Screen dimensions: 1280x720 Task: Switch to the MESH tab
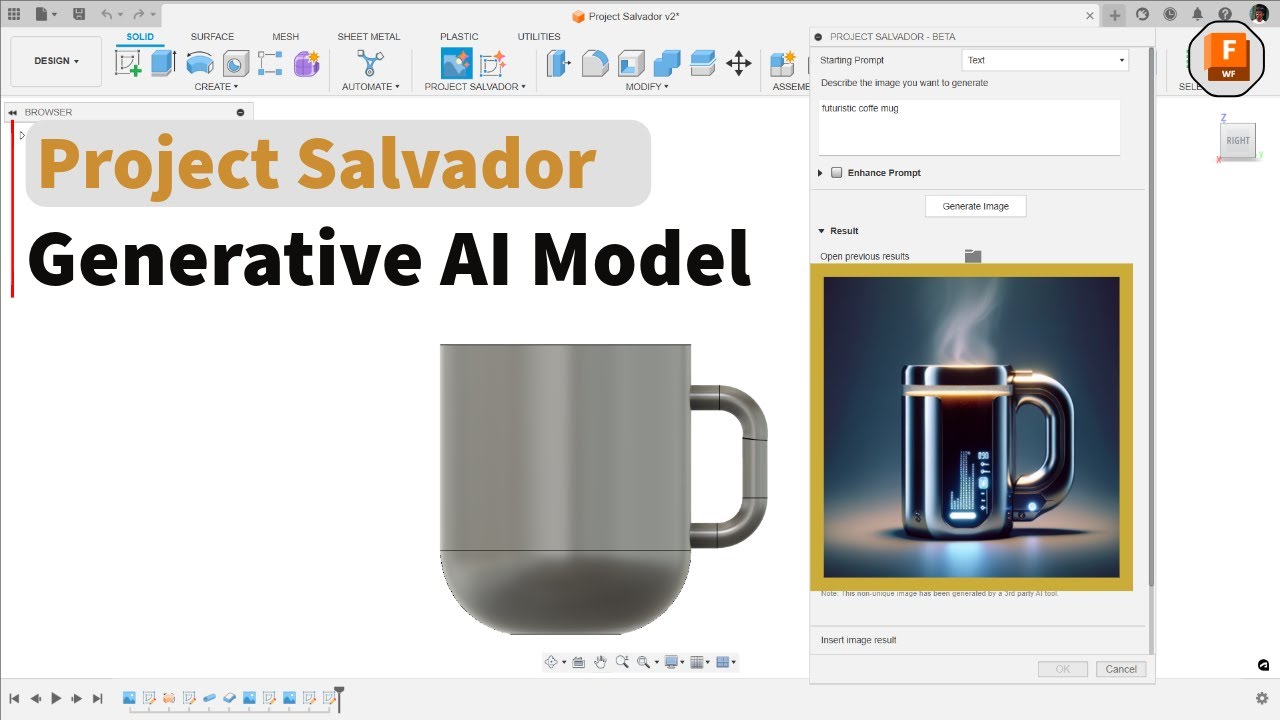pos(286,37)
